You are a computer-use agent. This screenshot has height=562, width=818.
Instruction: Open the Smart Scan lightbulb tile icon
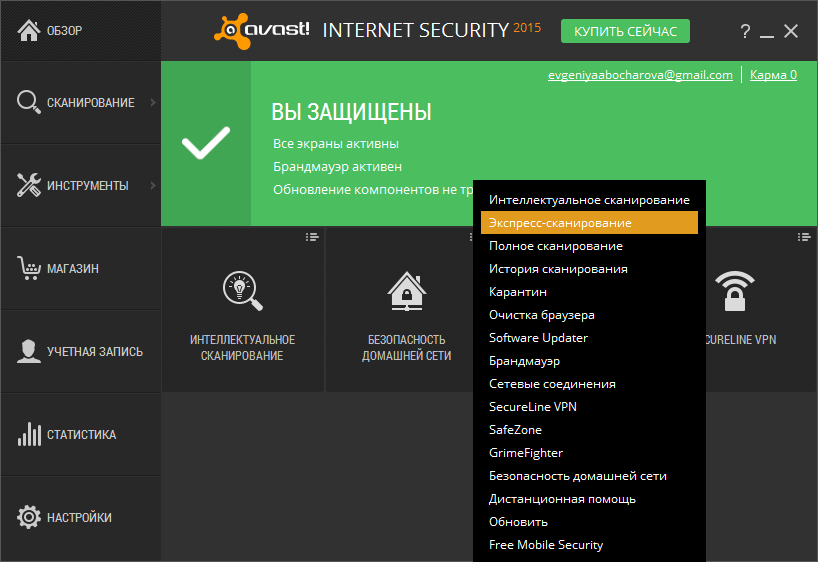click(242, 291)
